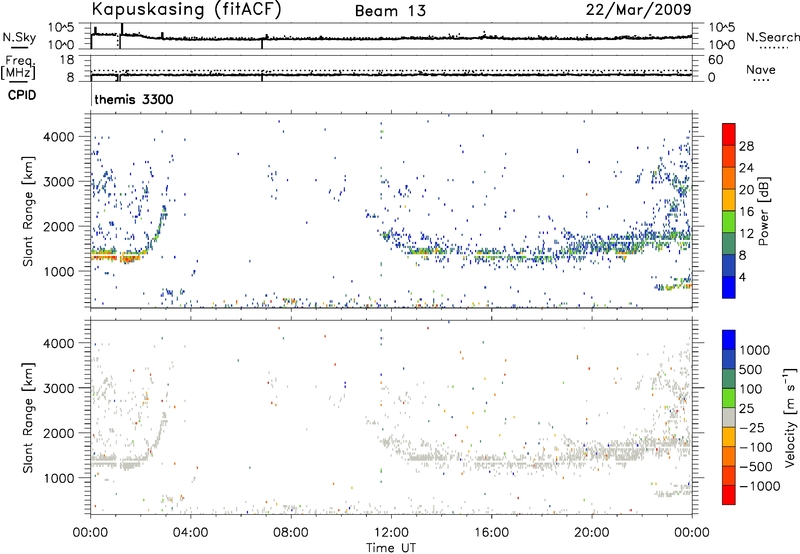
Task: Click the '-25' tick on the velocity colorbar
Action: 752,427
